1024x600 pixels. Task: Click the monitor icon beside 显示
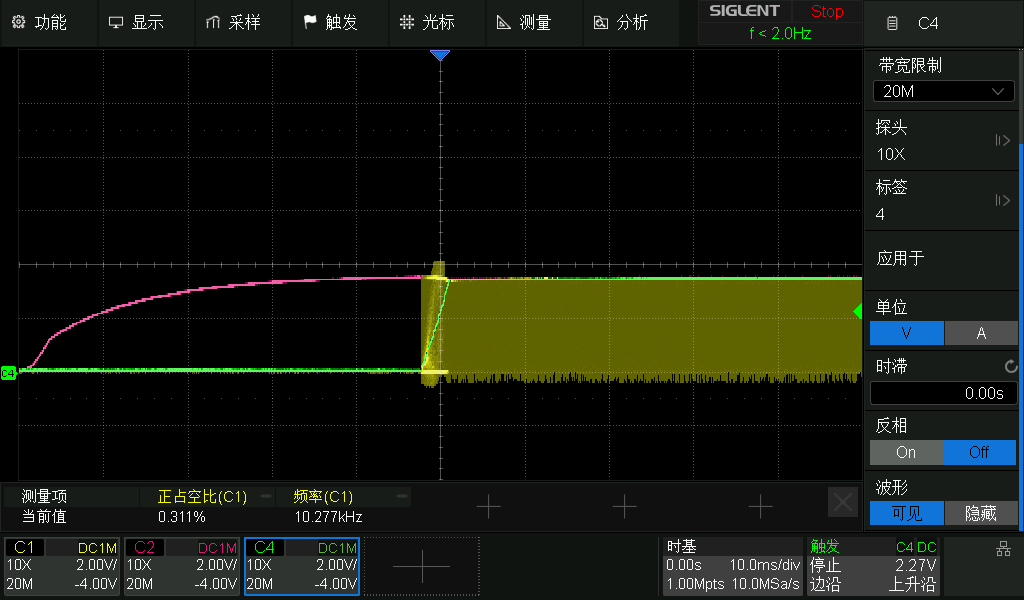pos(116,22)
